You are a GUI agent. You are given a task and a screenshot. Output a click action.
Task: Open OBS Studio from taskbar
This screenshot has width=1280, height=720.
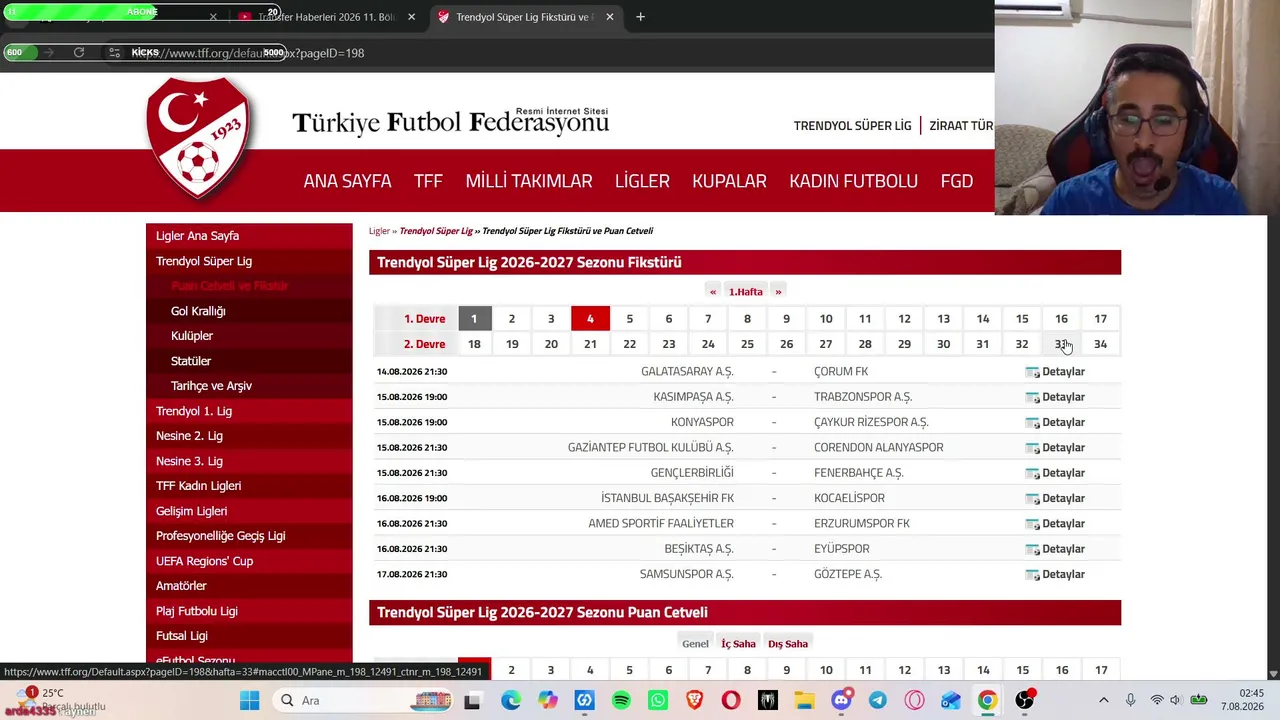1024,700
